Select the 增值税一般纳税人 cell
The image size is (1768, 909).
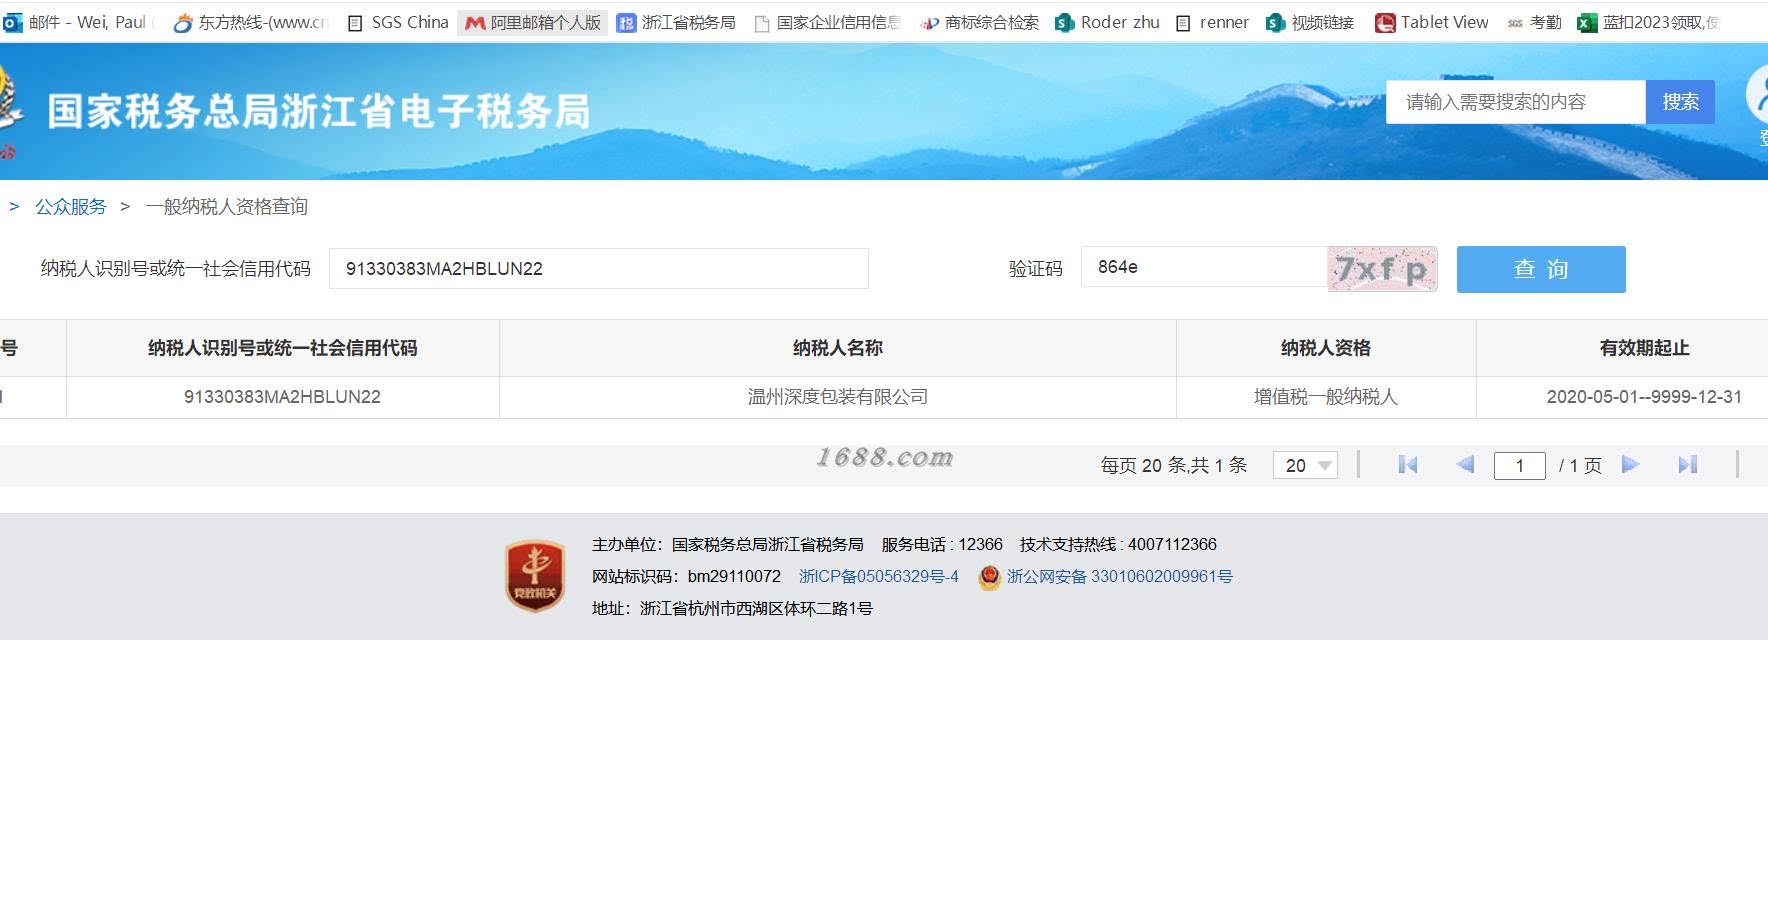pos(1326,397)
